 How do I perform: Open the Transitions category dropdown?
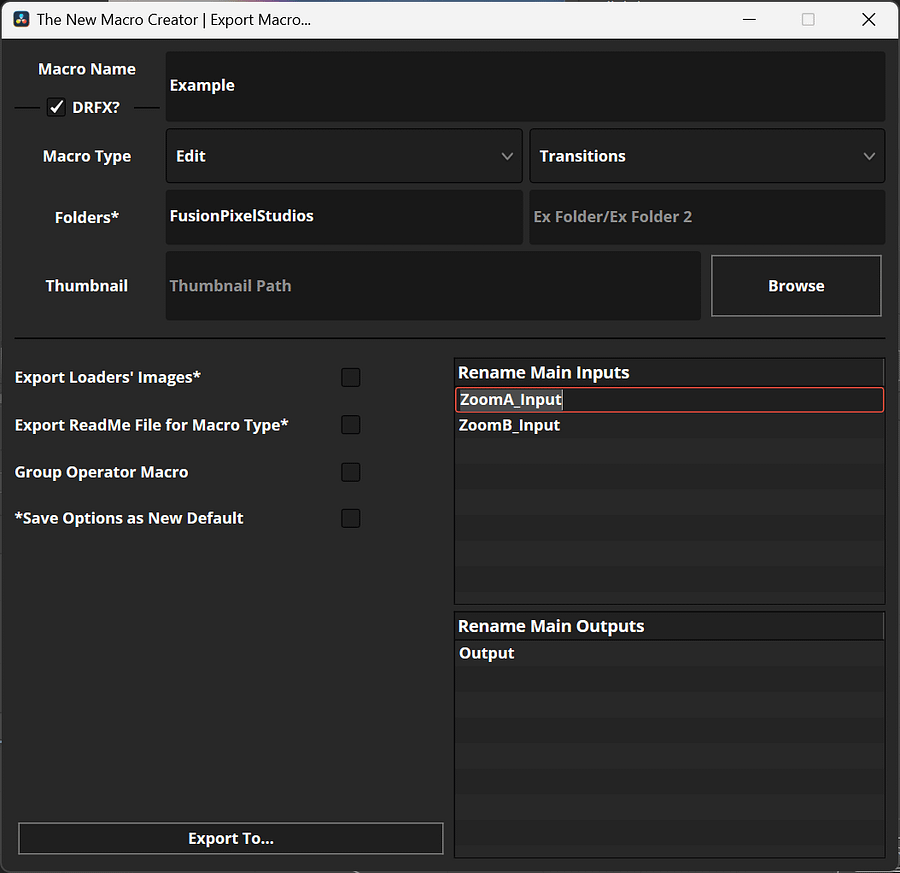tap(707, 156)
